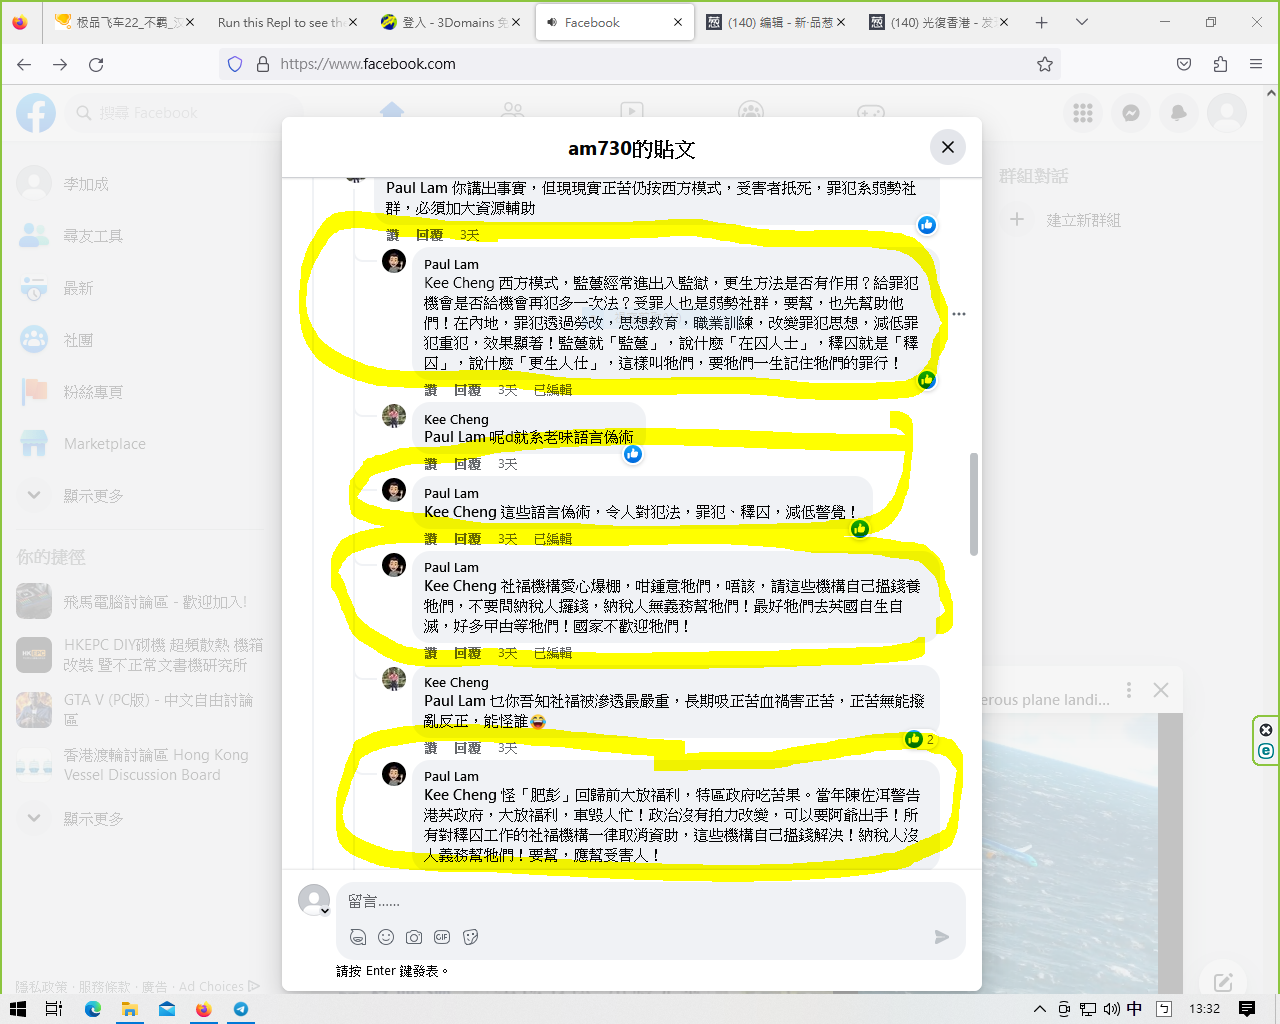Viewport: 1280px width, 1024px height.
Task: Open three-dot options beside Paul Lam comment
Action: pos(959,314)
